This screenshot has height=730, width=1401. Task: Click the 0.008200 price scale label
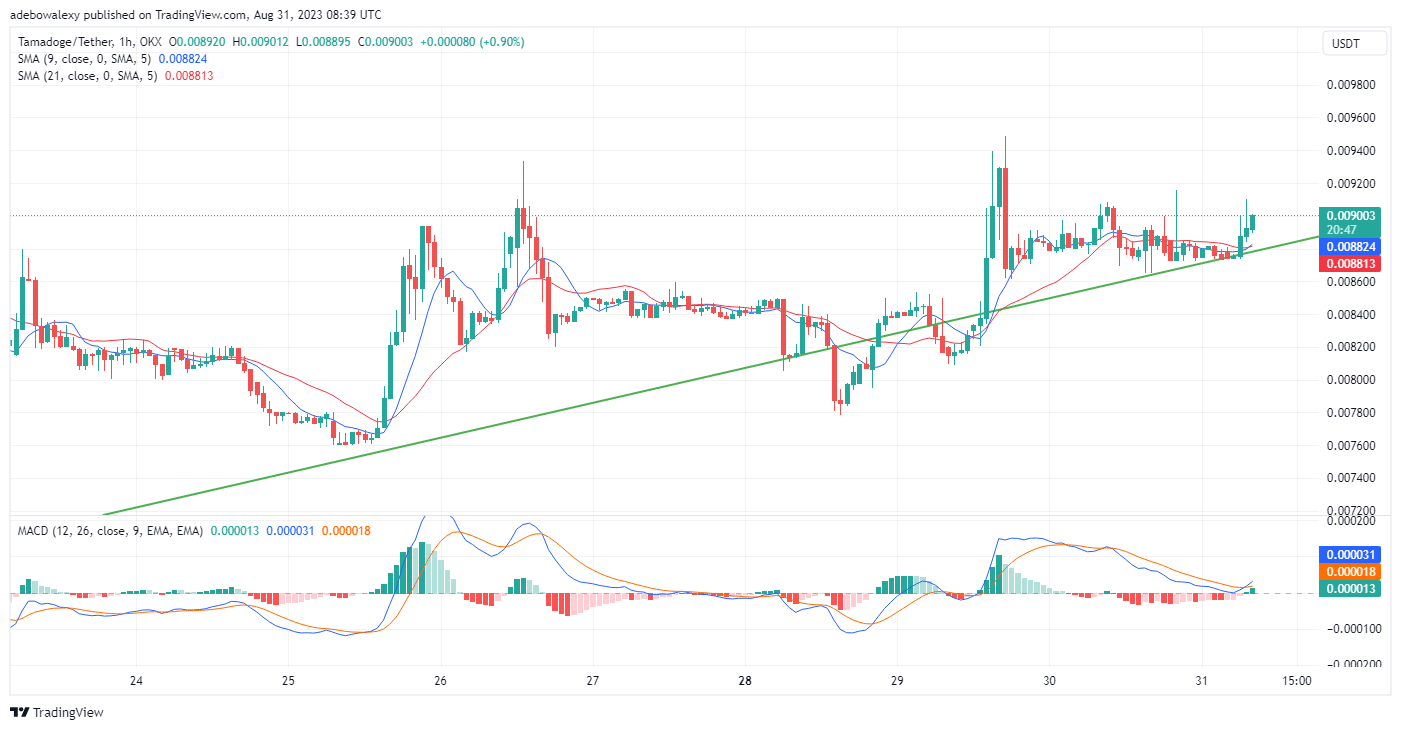1351,348
